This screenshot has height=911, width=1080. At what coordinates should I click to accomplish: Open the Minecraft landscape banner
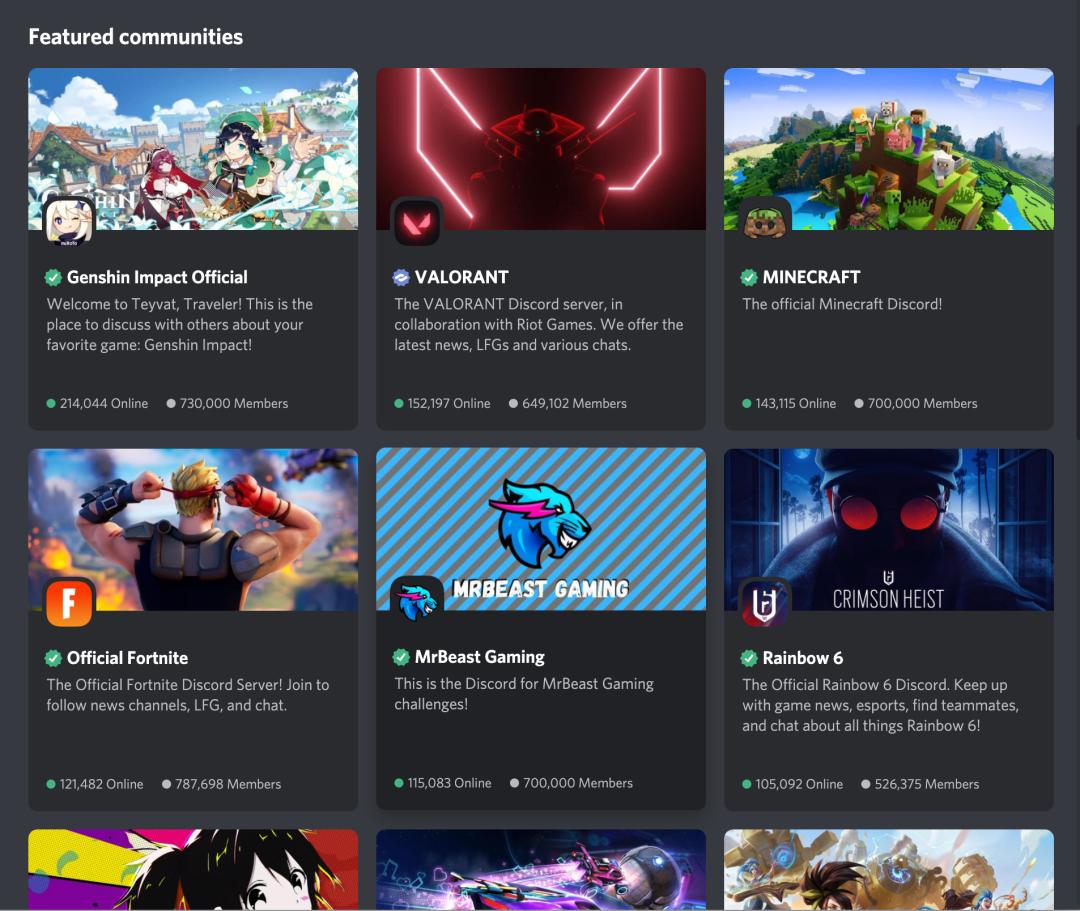tap(889, 149)
